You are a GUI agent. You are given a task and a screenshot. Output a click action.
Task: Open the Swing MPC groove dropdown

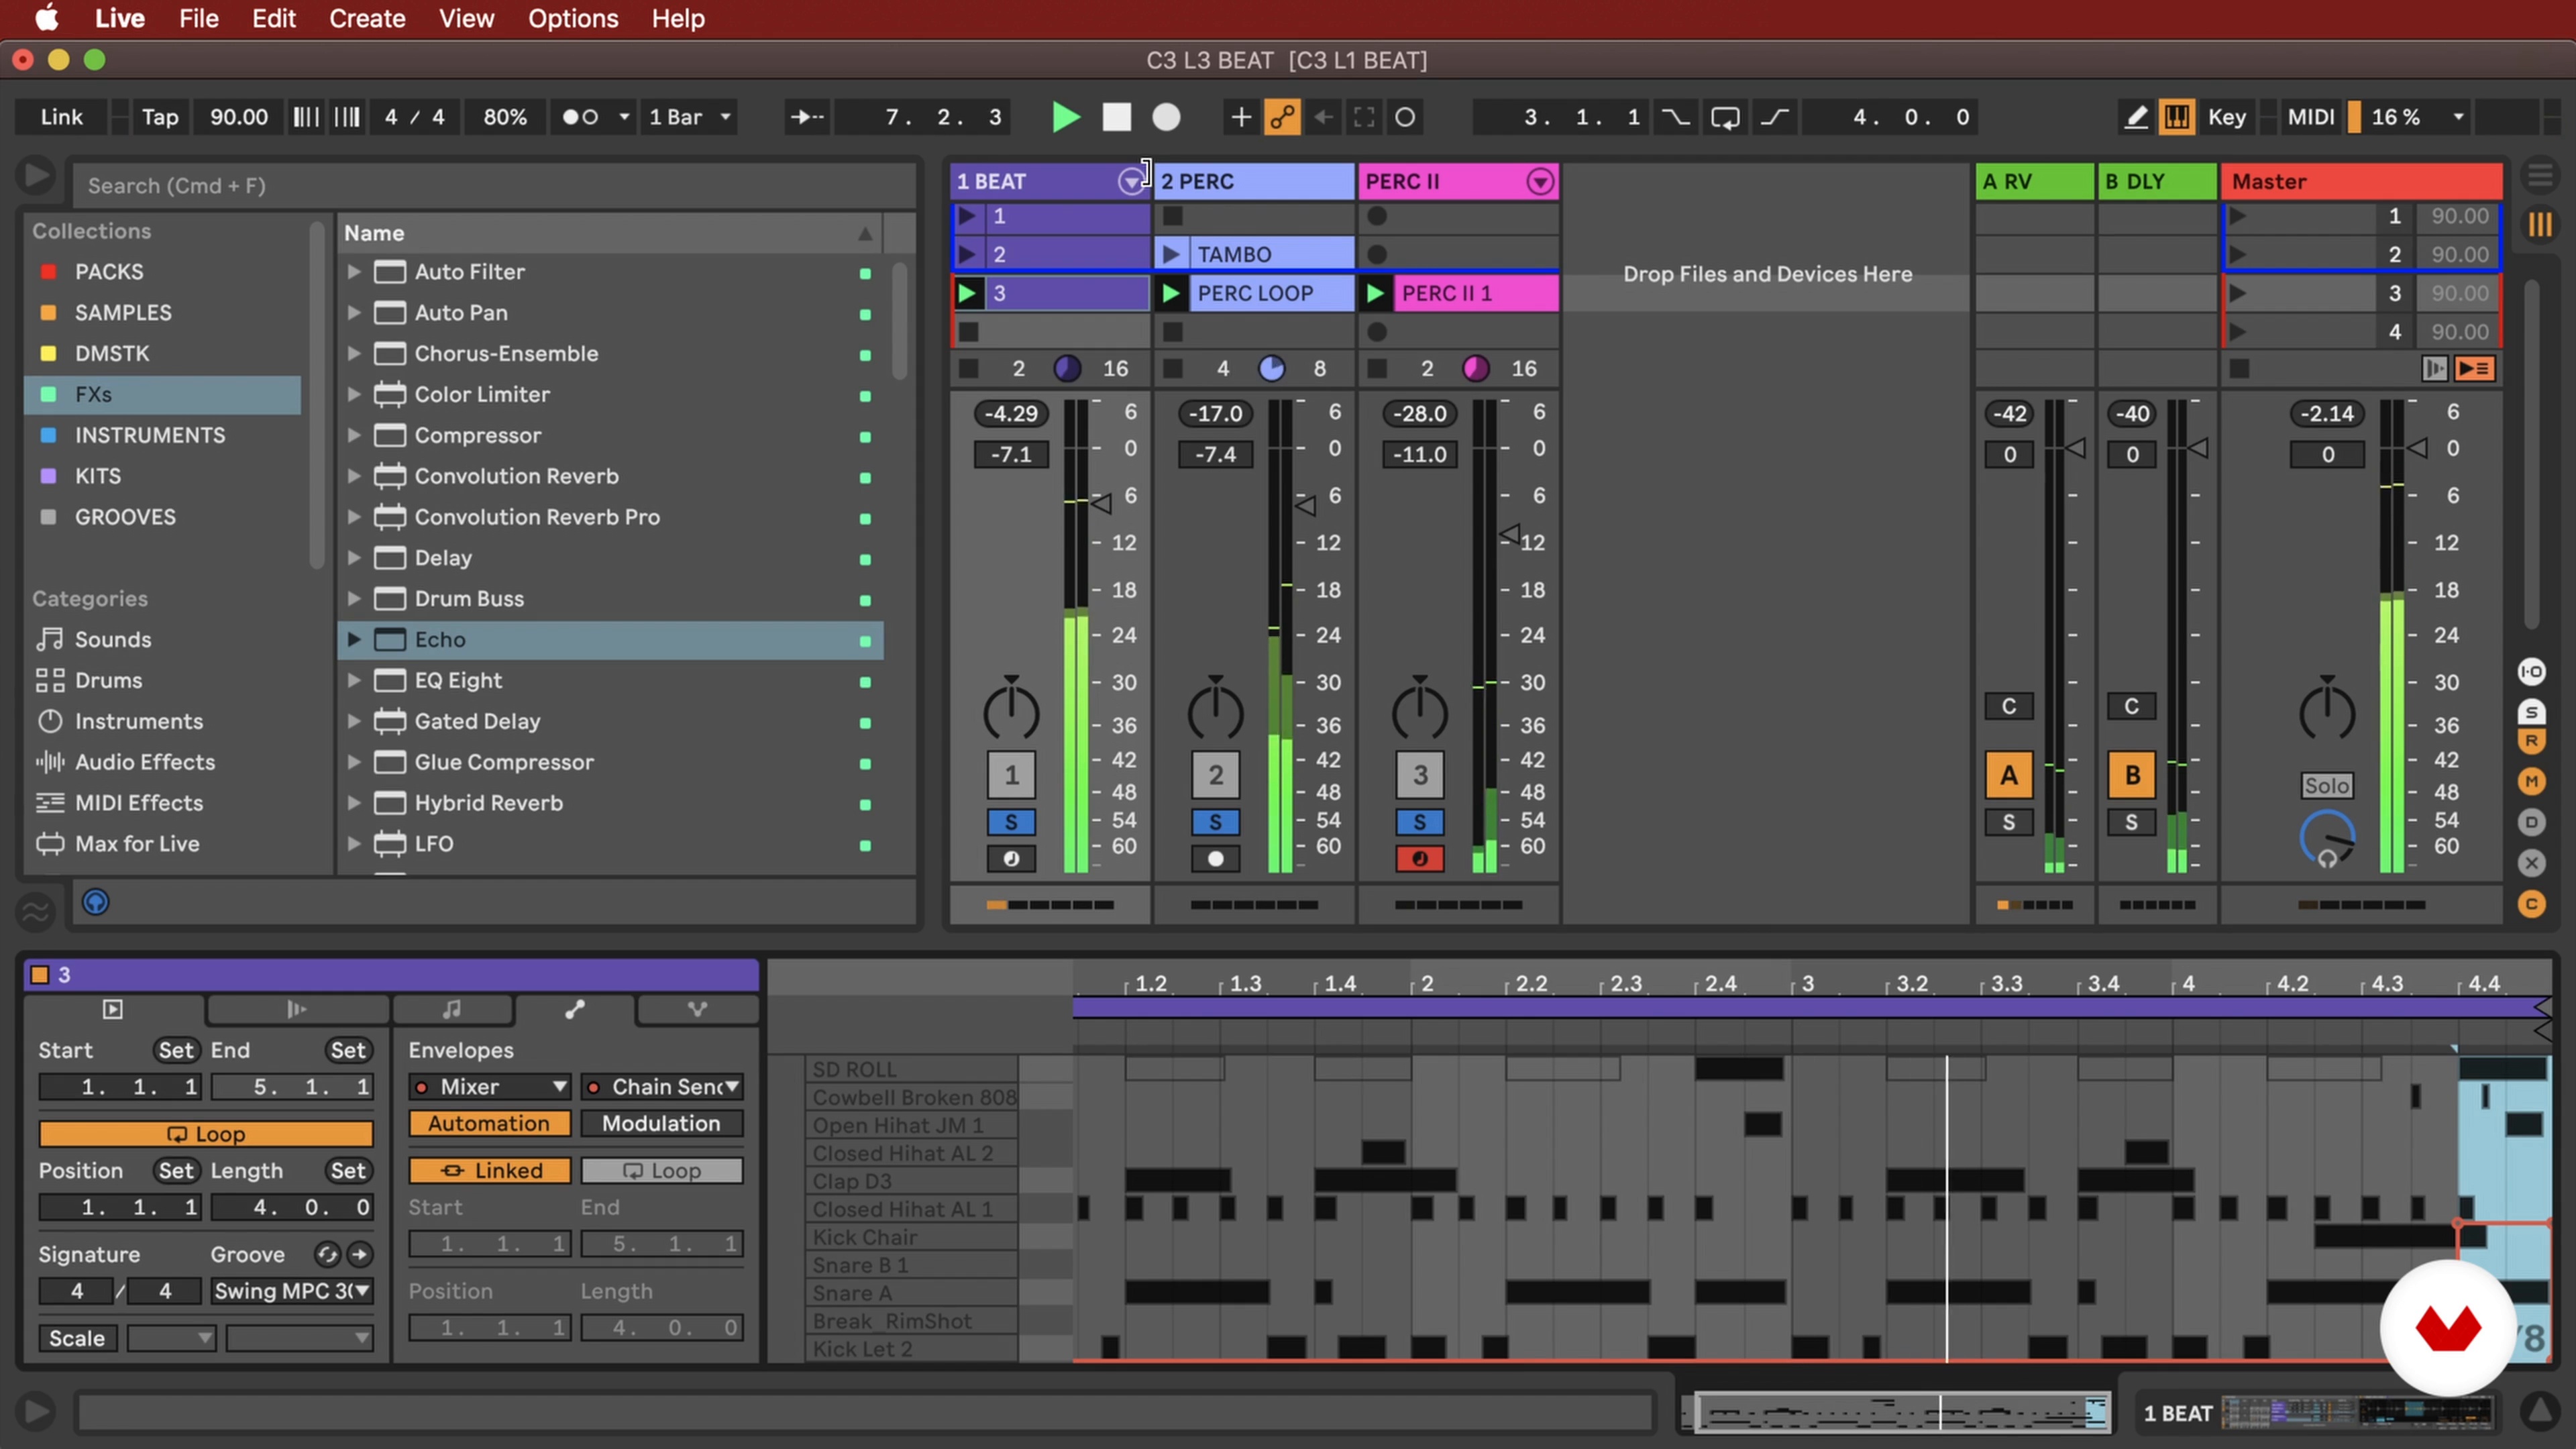pos(291,1291)
